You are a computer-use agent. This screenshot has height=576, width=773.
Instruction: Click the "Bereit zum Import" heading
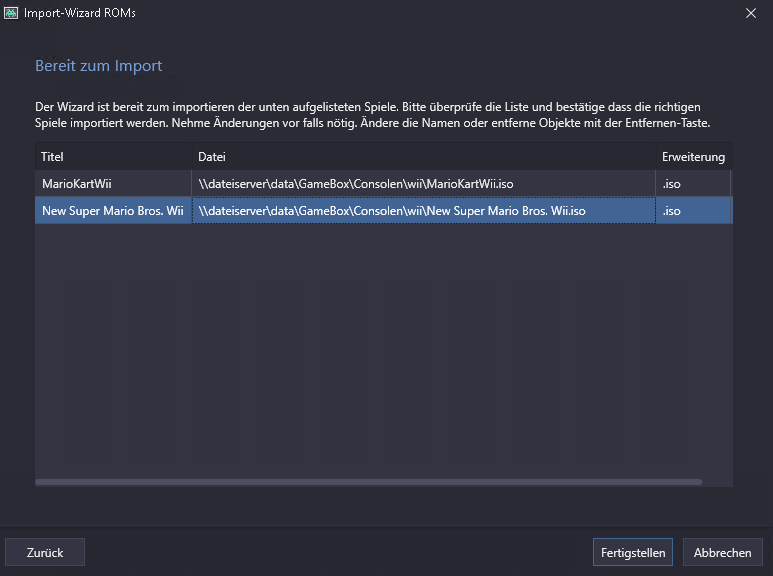click(x=98, y=66)
